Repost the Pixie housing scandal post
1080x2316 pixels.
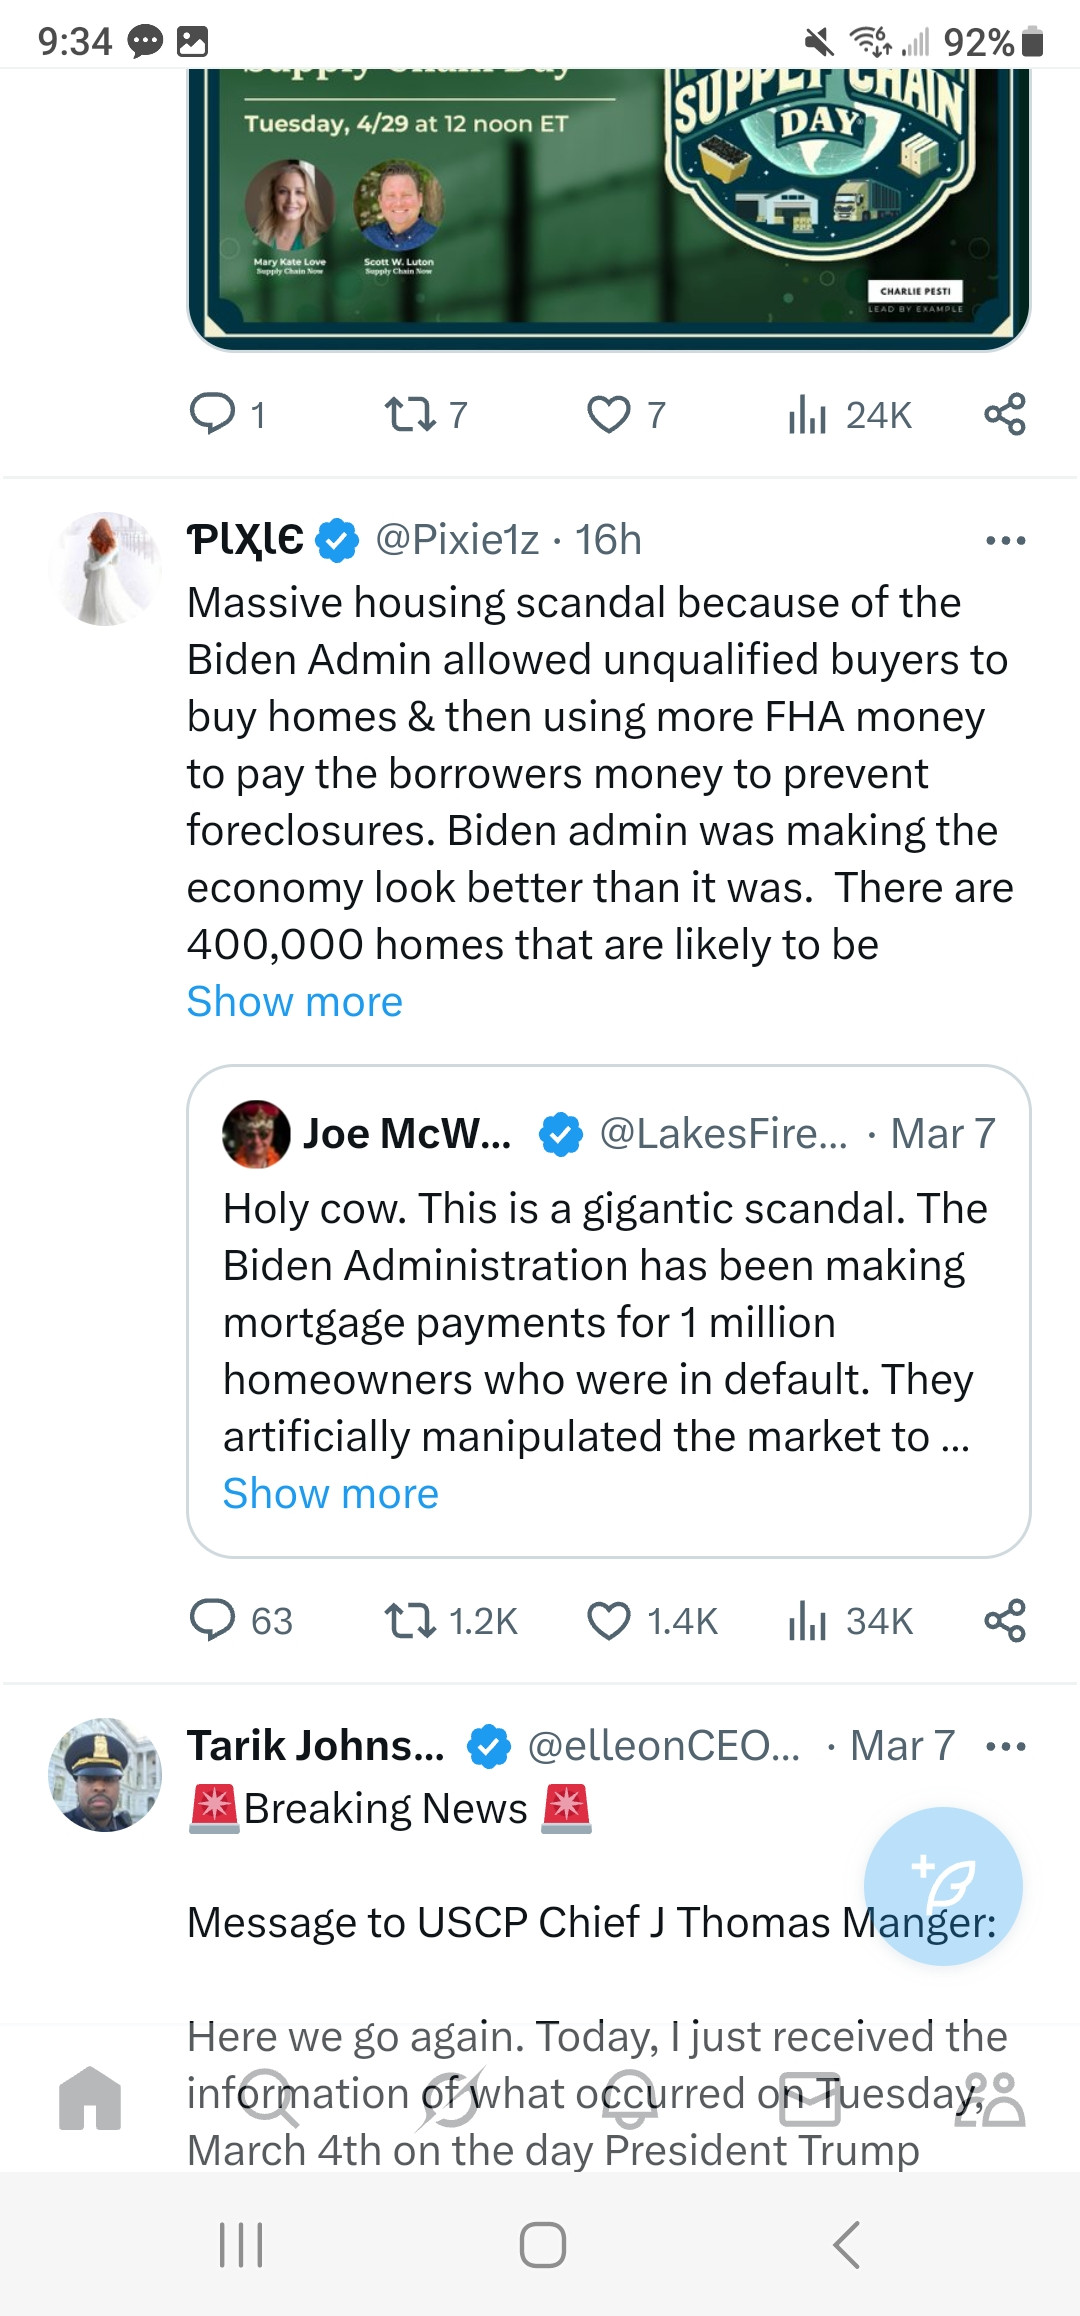pyautogui.click(x=410, y=1621)
